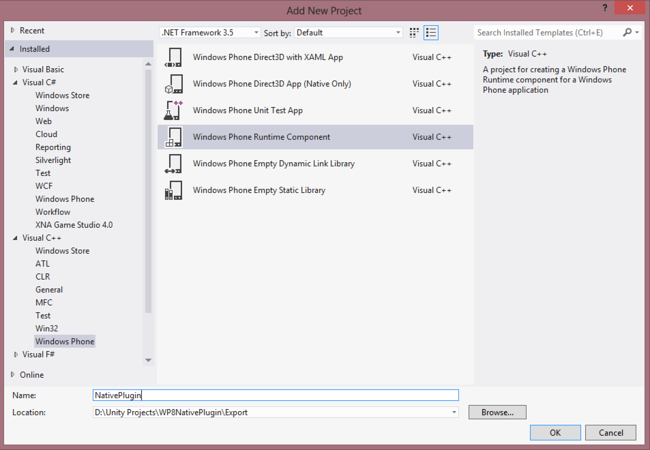The image size is (650, 450).
Task: Expand the Online templates section
Action: coord(13,375)
